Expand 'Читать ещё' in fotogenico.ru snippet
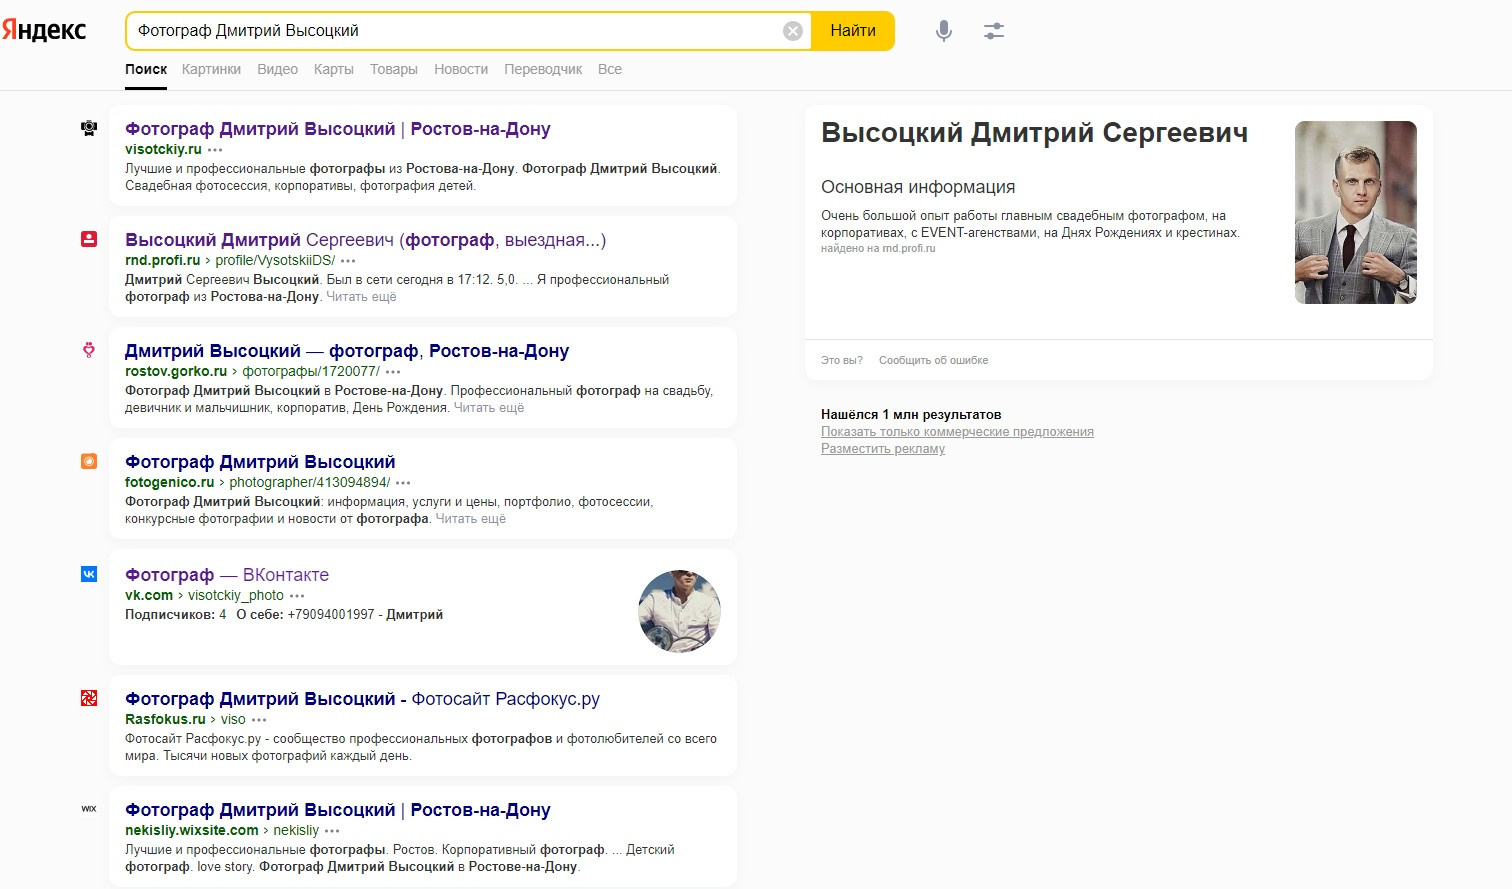 [470, 519]
